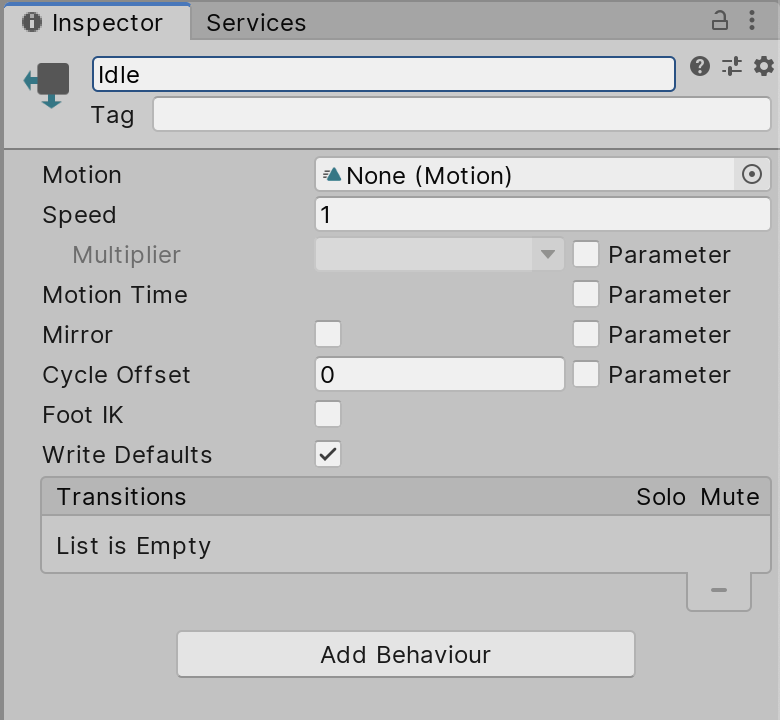The width and height of the screenshot is (780, 720).
Task: Tick the Cycle Offset Parameter checkbox
Action: coord(586,374)
